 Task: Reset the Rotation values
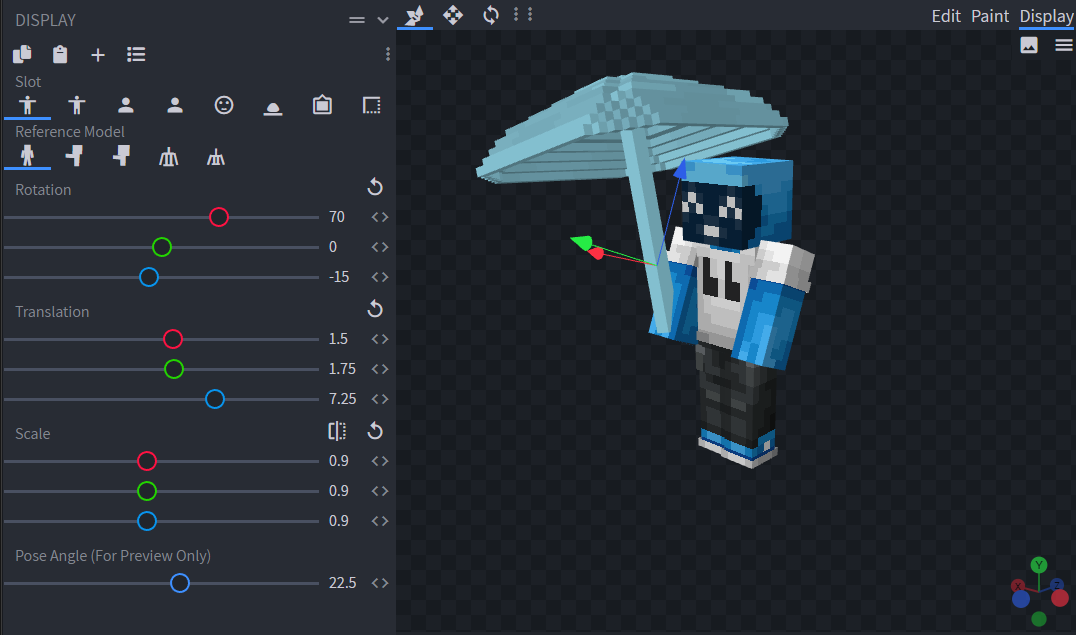click(375, 187)
